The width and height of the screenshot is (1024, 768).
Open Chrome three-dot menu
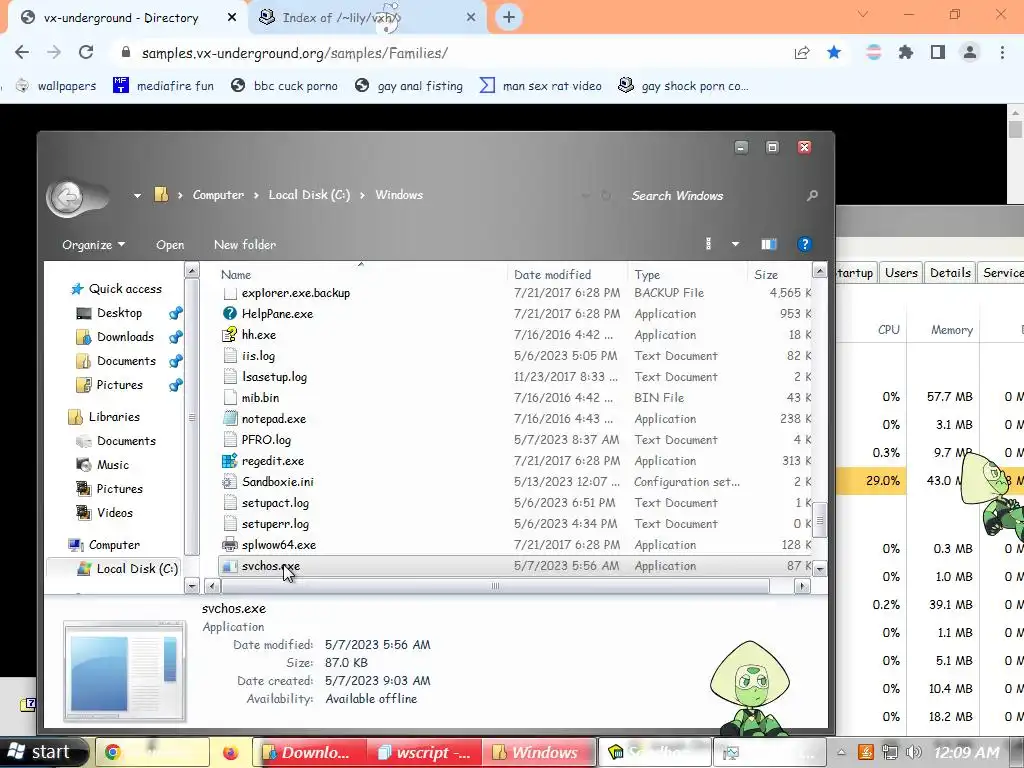[1002, 52]
